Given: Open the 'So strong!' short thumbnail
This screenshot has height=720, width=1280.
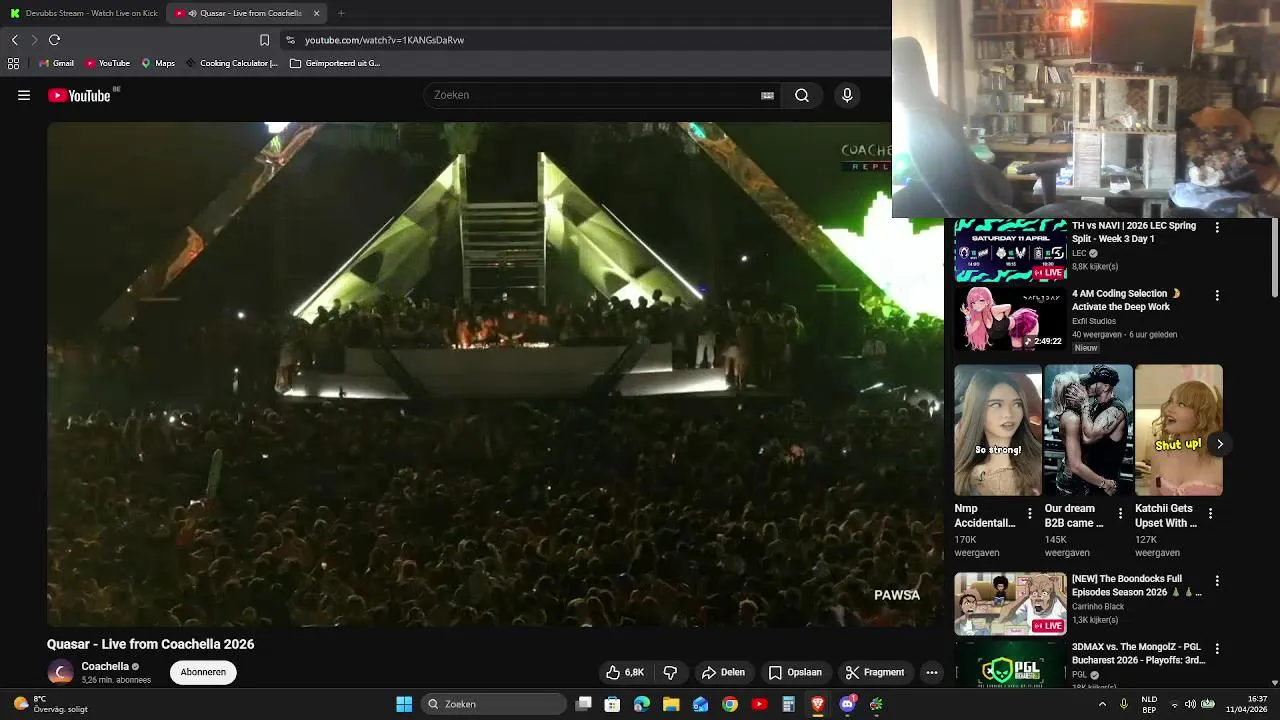Looking at the screenshot, I should [998, 430].
